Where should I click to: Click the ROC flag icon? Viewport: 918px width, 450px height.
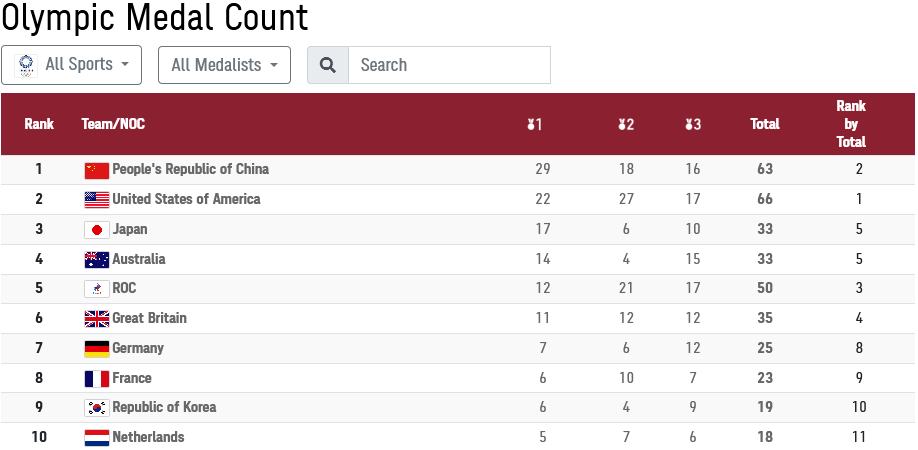point(97,288)
